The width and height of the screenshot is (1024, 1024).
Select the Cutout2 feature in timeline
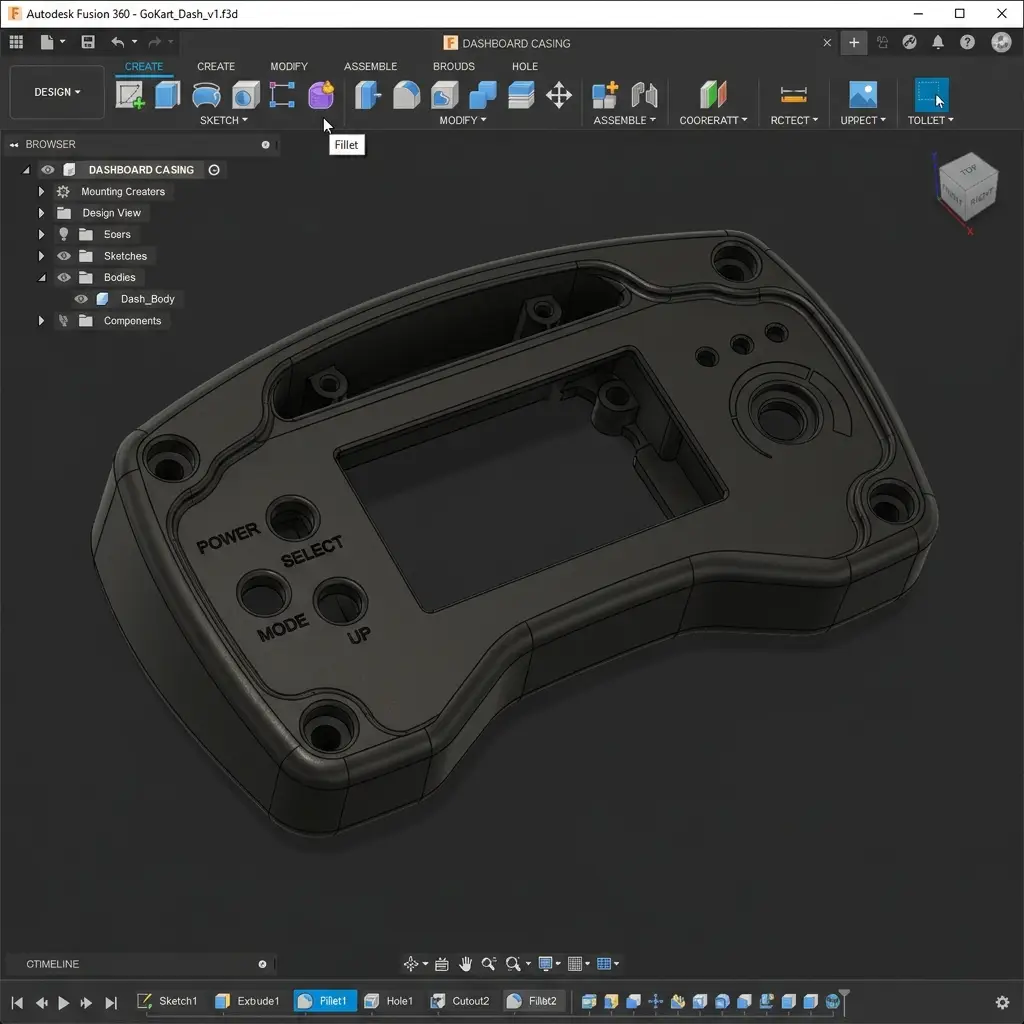(460, 1000)
